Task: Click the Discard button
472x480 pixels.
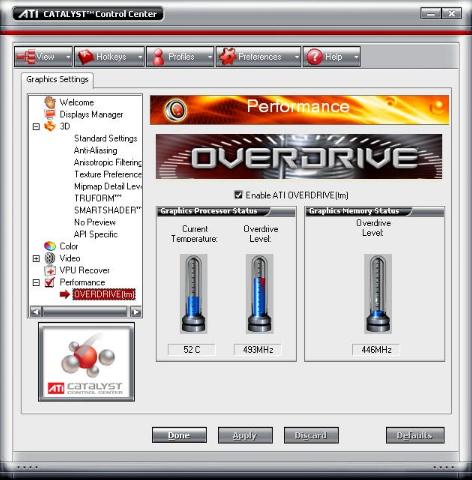Action: (311, 435)
